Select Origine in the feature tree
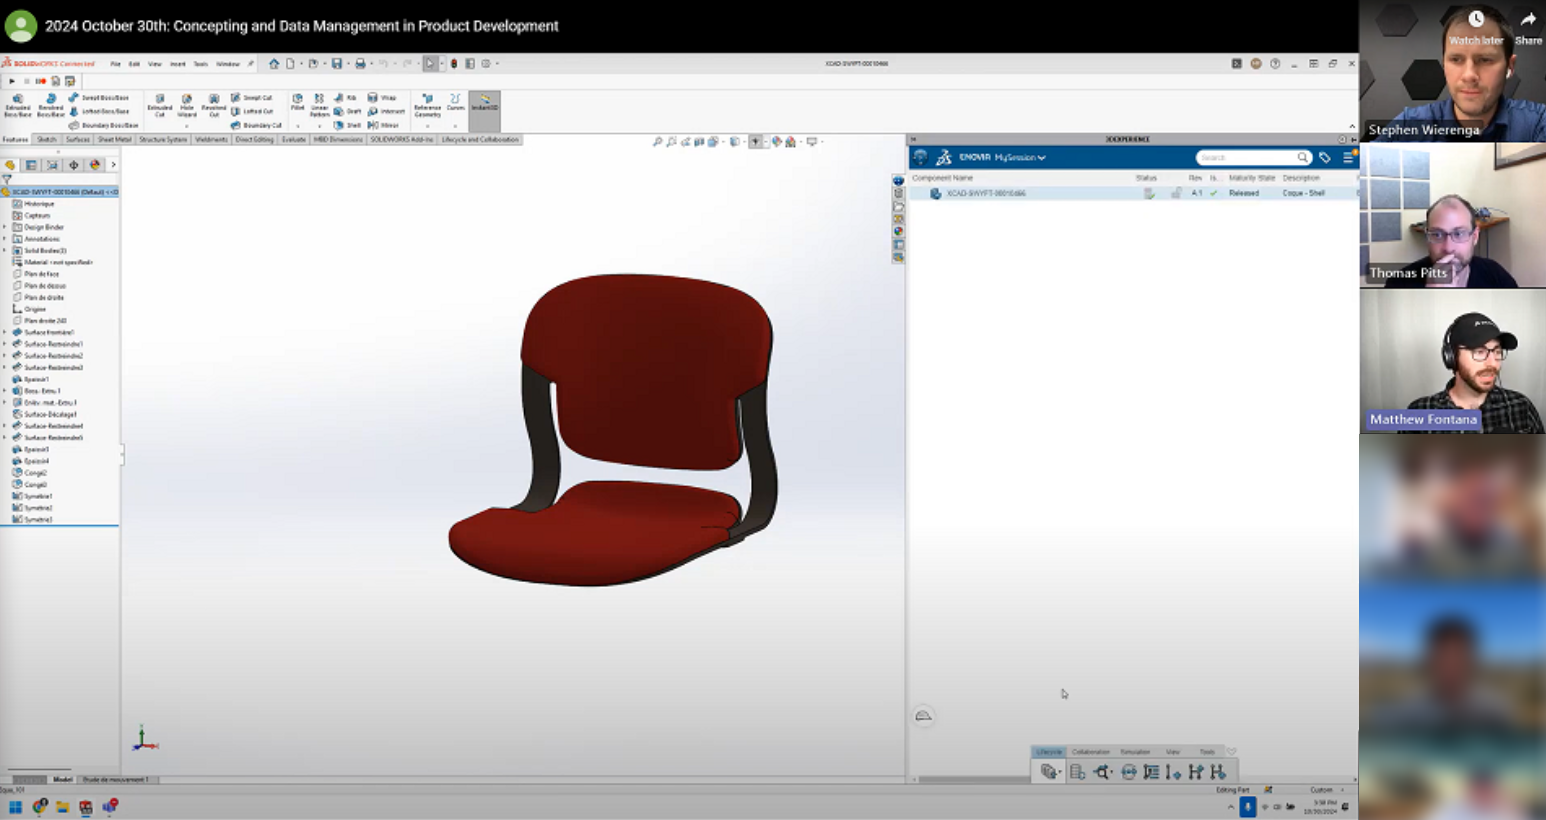This screenshot has height=820, width=1546. (x=29, y=309)
